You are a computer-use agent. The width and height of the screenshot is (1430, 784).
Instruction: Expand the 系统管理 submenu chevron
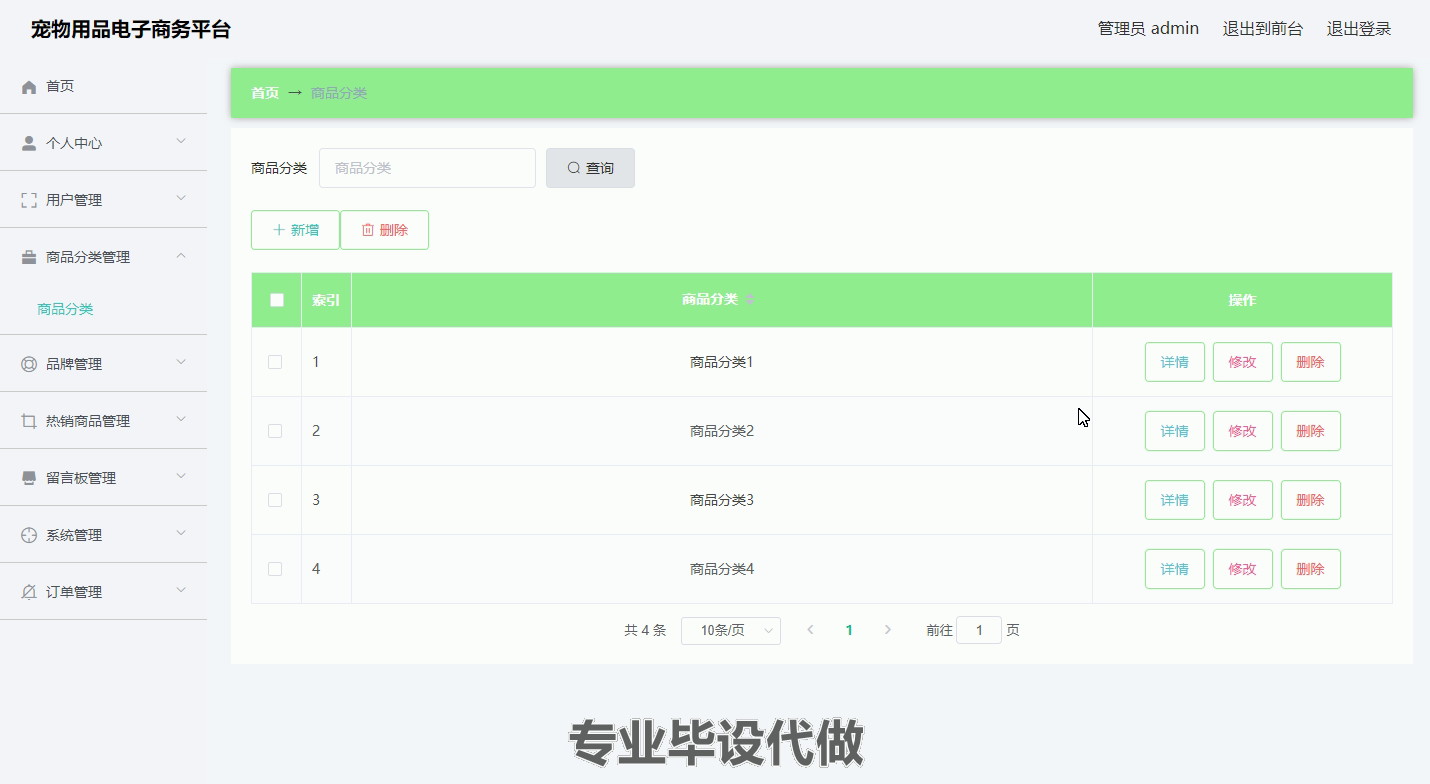tap(181, 533)
